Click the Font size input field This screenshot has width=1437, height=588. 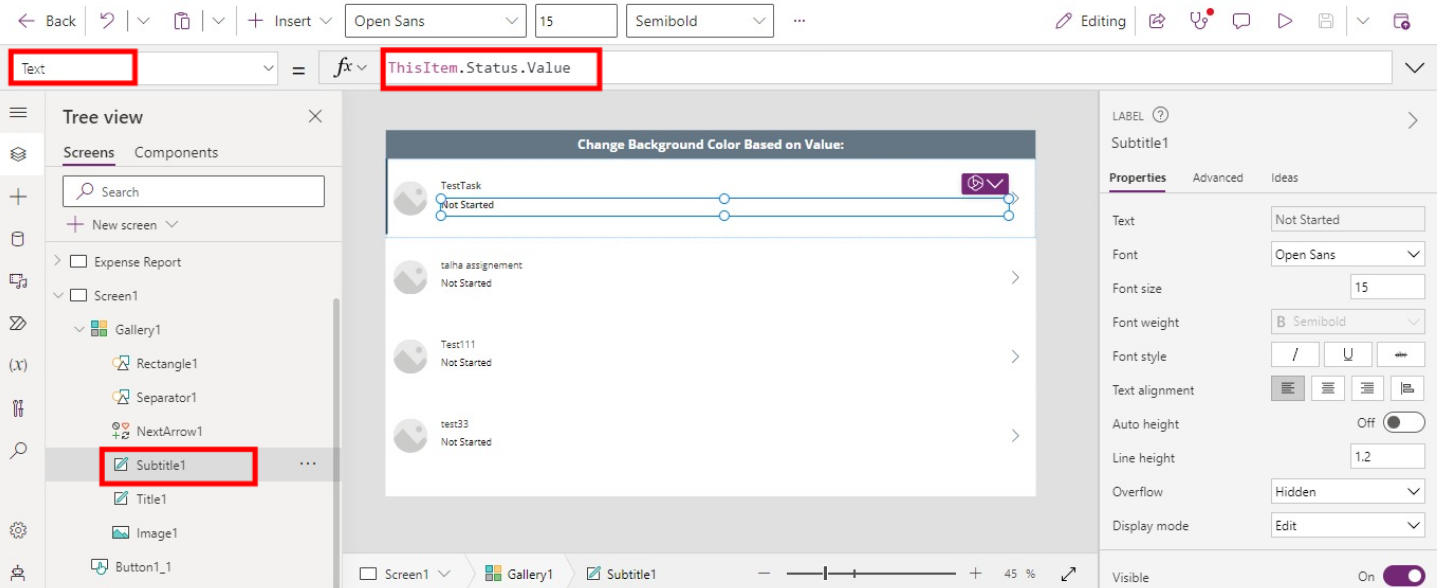[1388, 287]
